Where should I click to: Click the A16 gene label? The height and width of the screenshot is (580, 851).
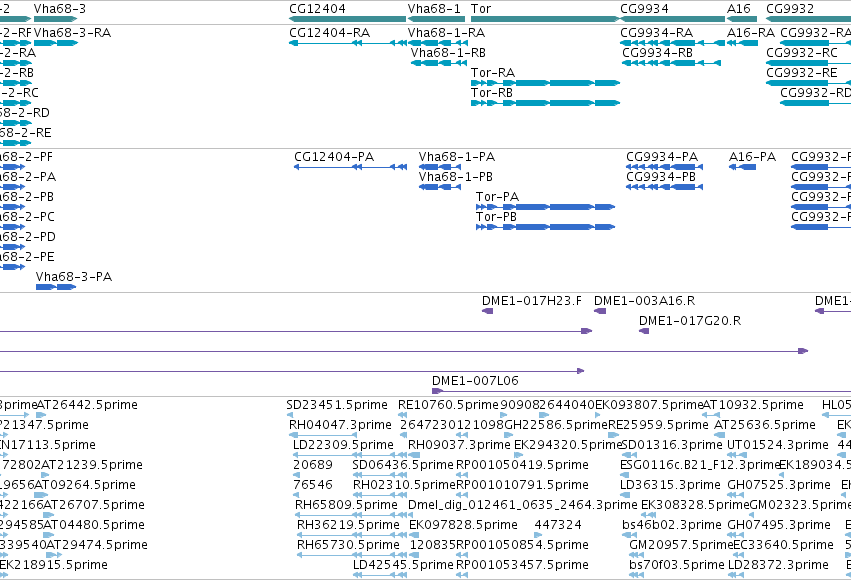[x=739, y=9]
